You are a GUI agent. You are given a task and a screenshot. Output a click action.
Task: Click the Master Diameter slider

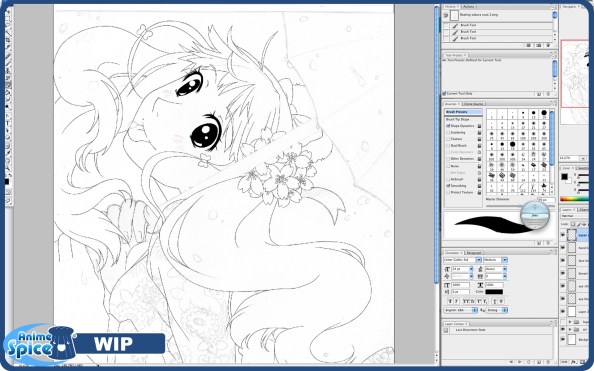[521, 206]
